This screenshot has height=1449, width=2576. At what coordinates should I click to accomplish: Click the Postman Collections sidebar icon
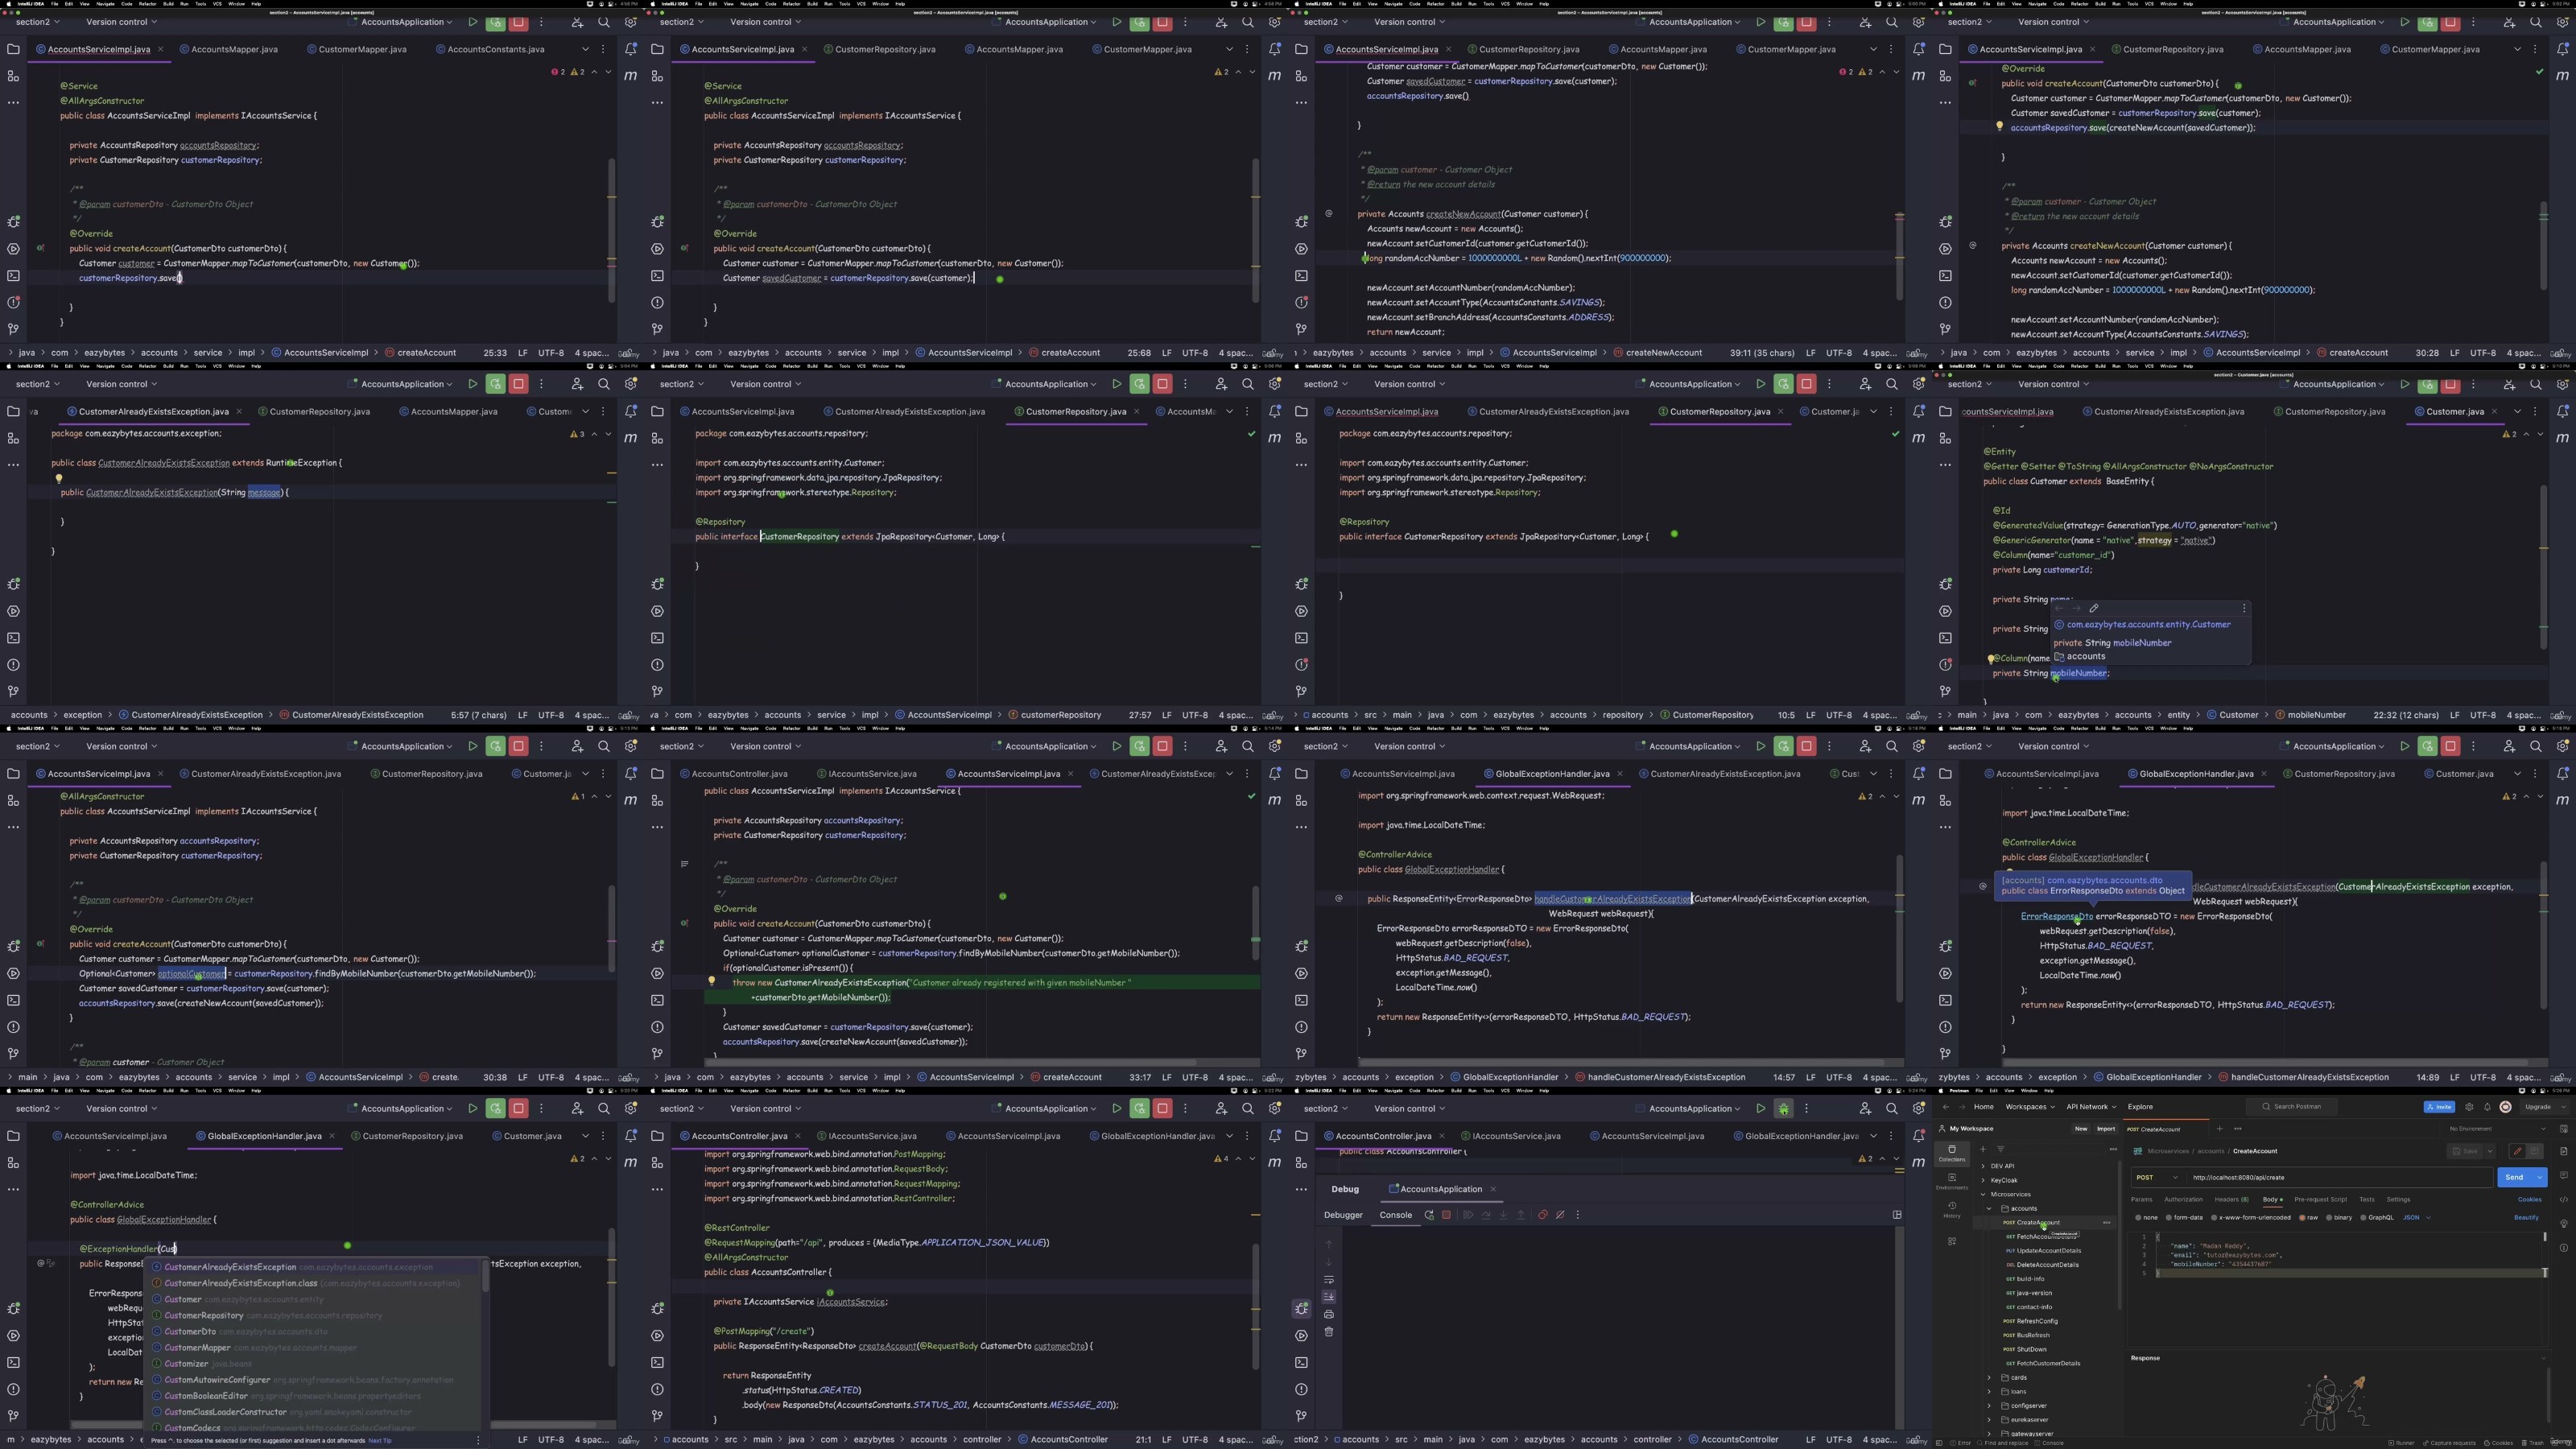1951,1152
